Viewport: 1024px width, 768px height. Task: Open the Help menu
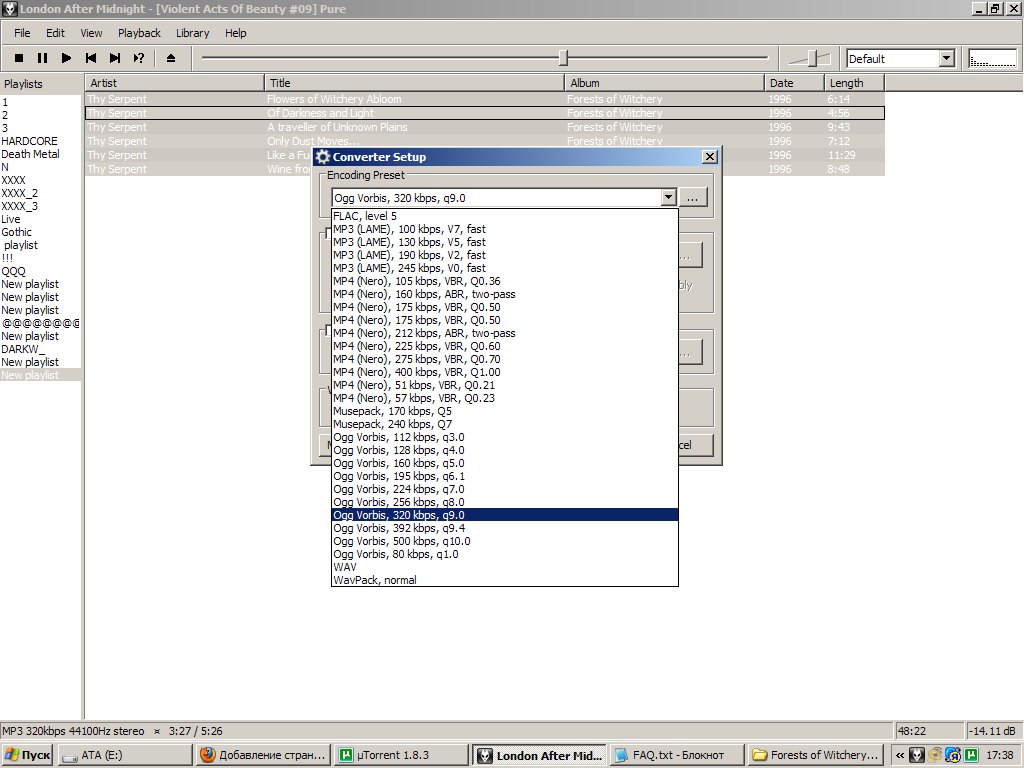(236, 33)
